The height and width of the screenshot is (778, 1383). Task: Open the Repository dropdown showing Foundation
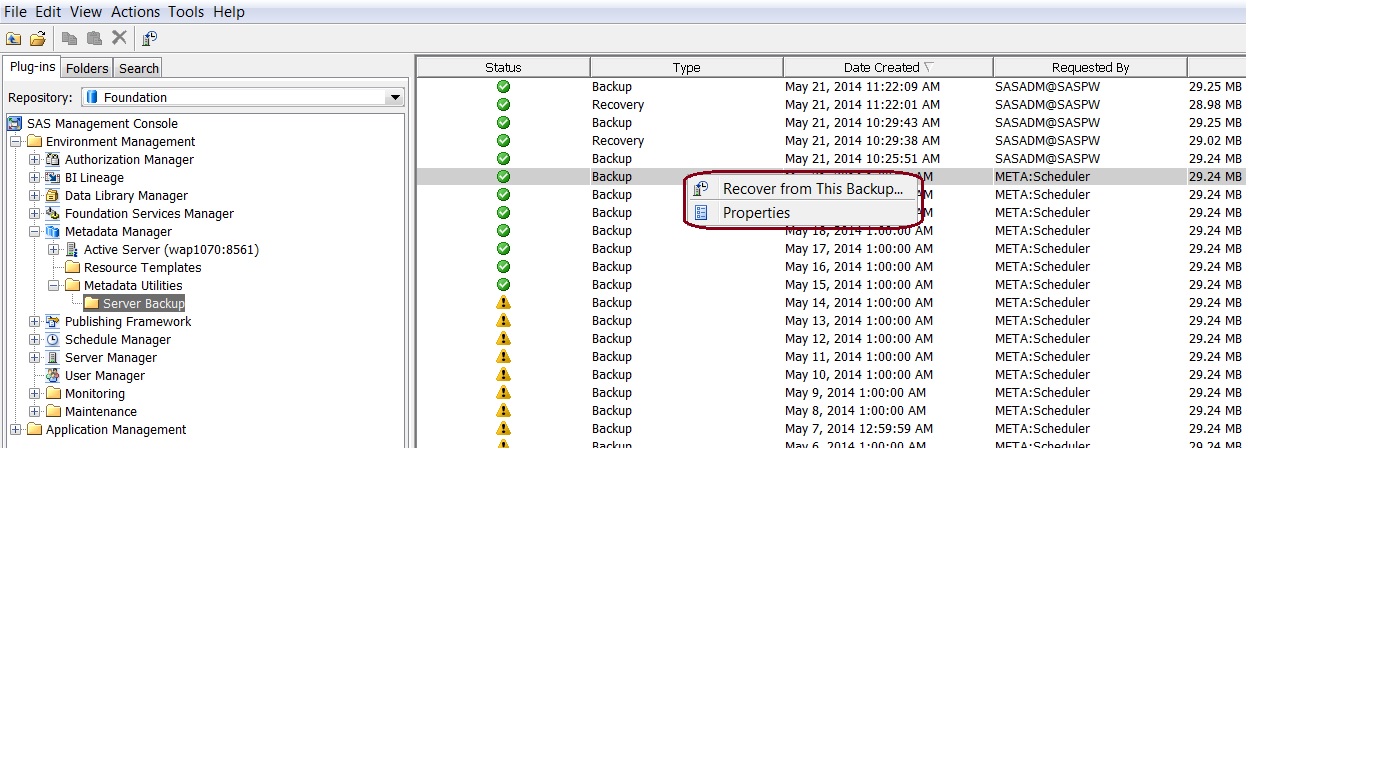tap(397, 97)
